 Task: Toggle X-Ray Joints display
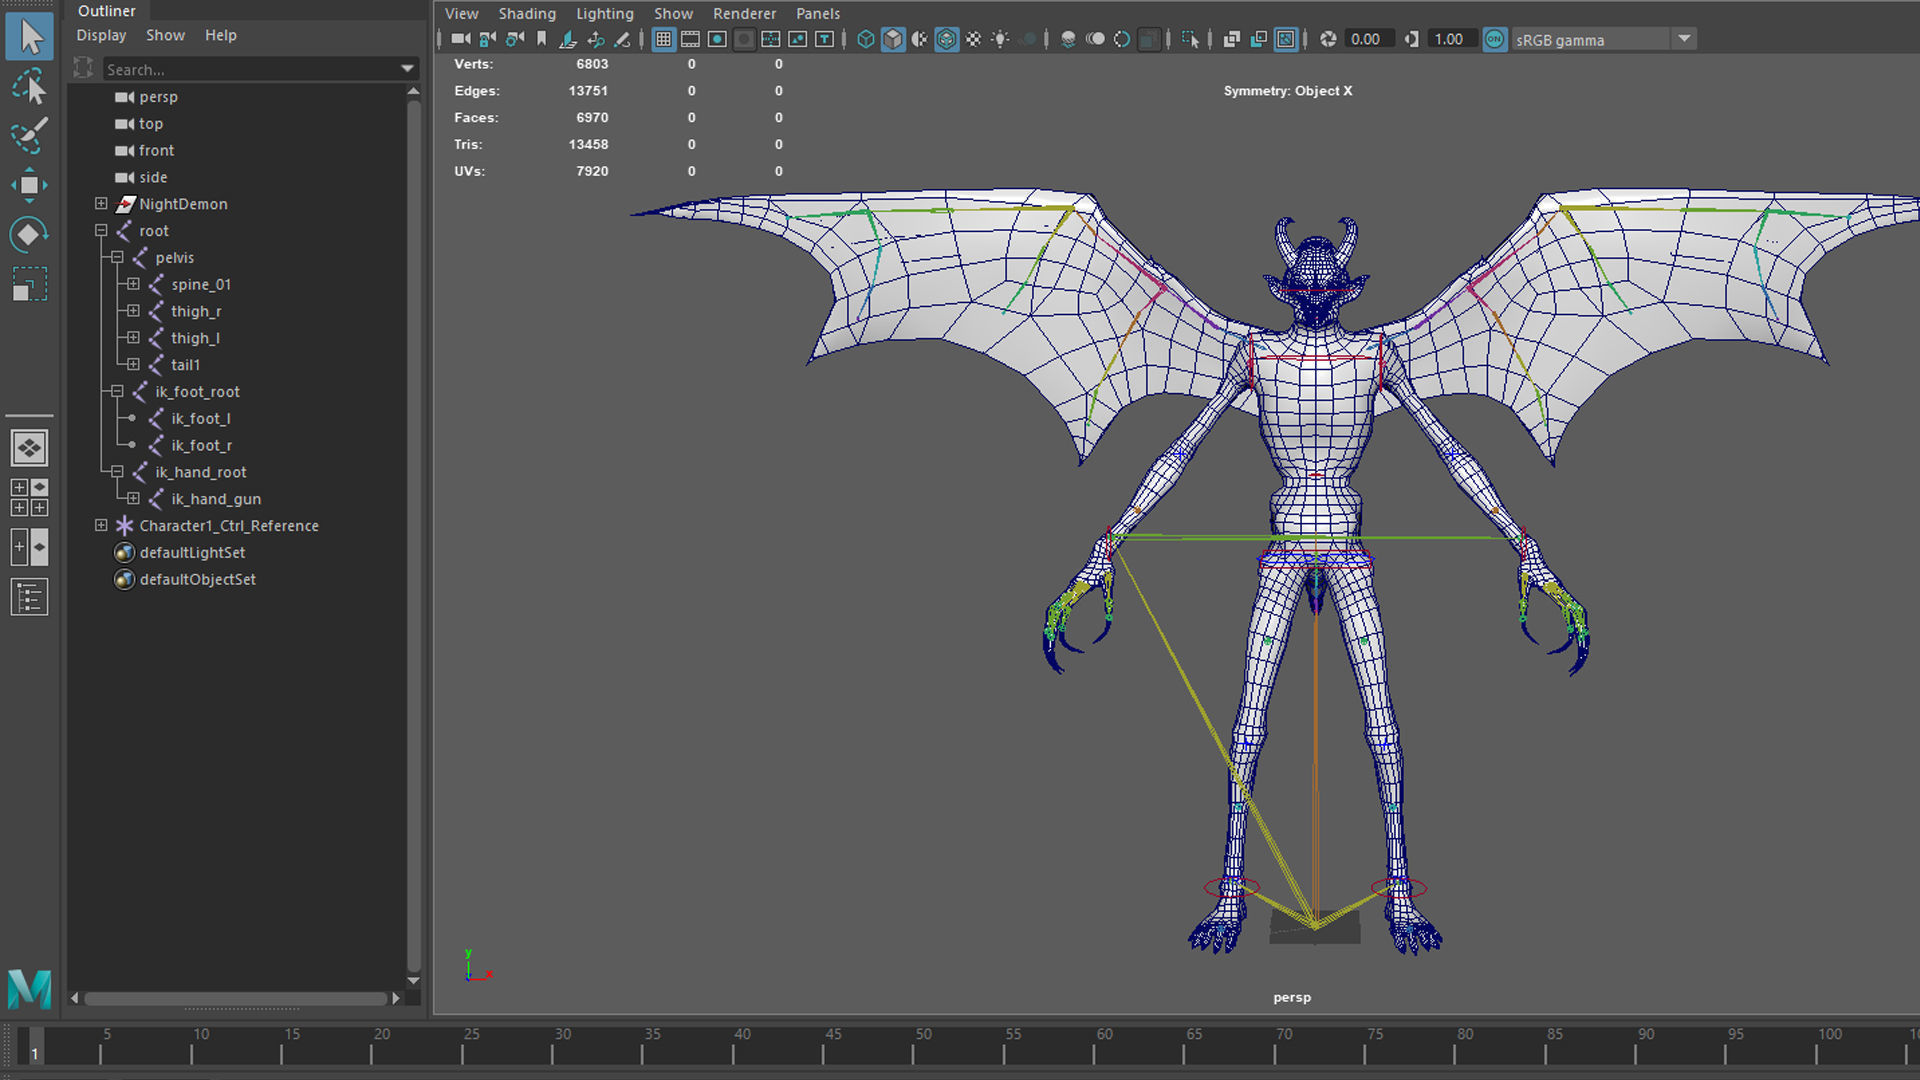point(1286,39)
